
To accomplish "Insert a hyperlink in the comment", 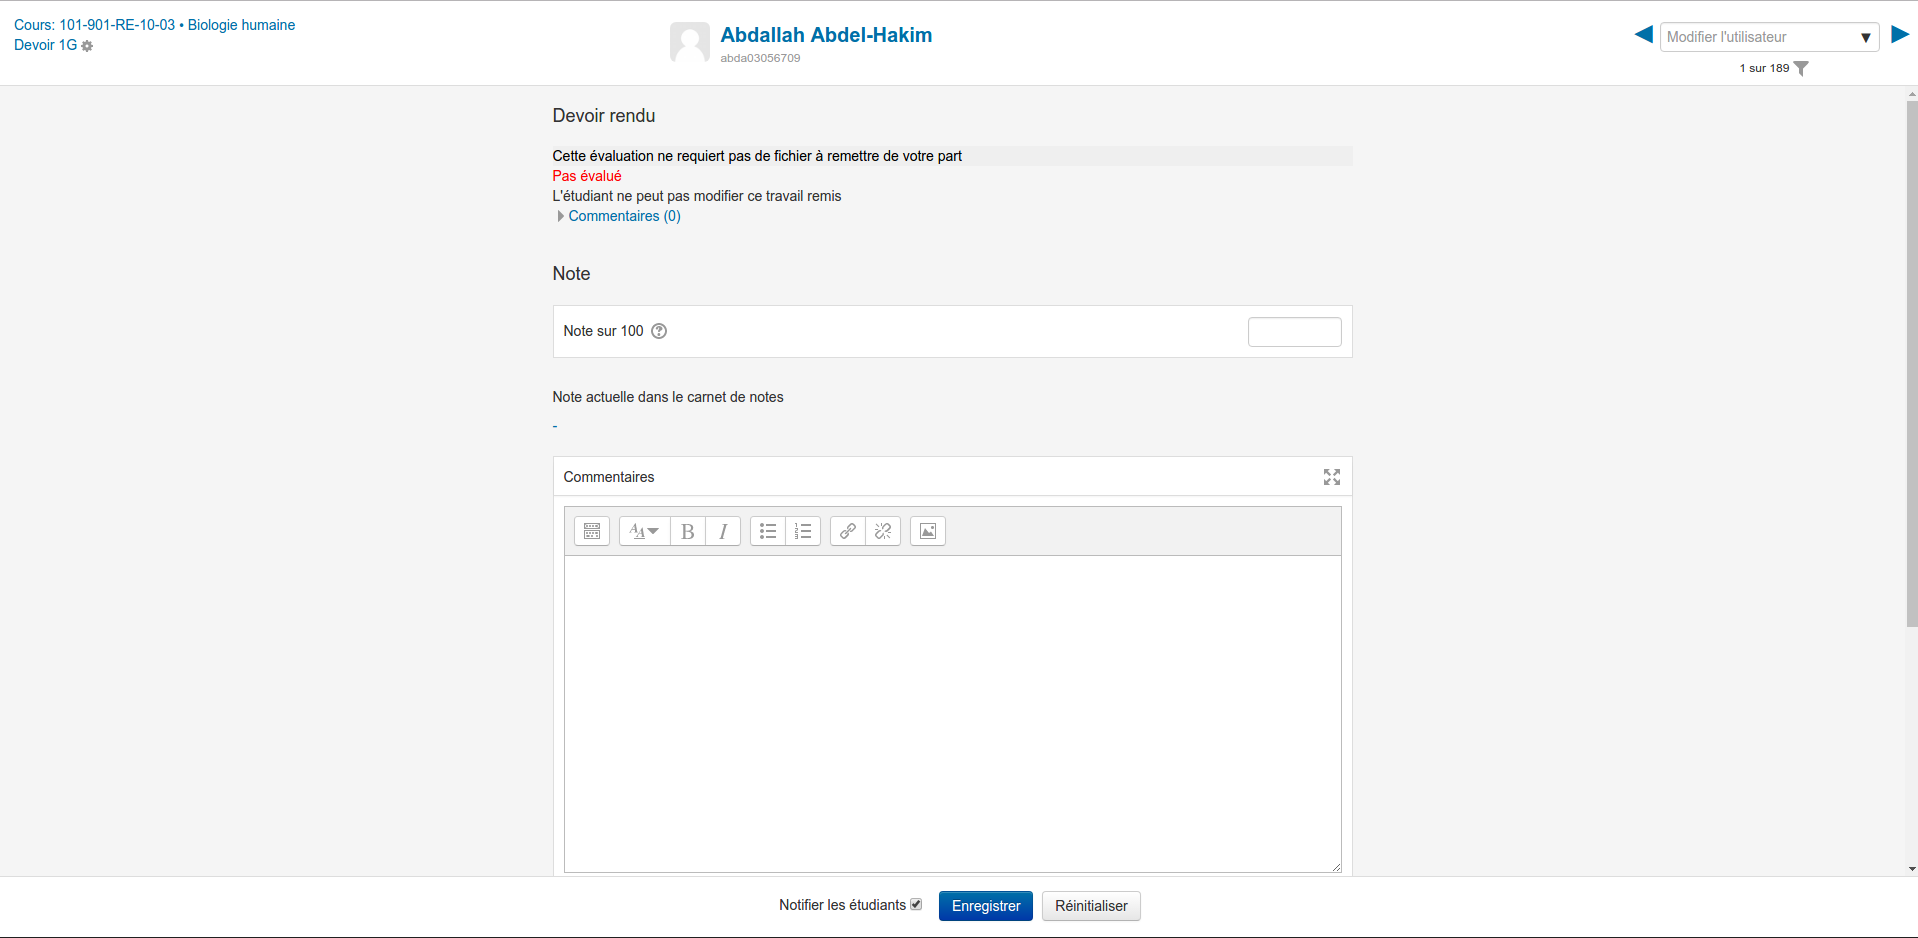I will point(848,531).
